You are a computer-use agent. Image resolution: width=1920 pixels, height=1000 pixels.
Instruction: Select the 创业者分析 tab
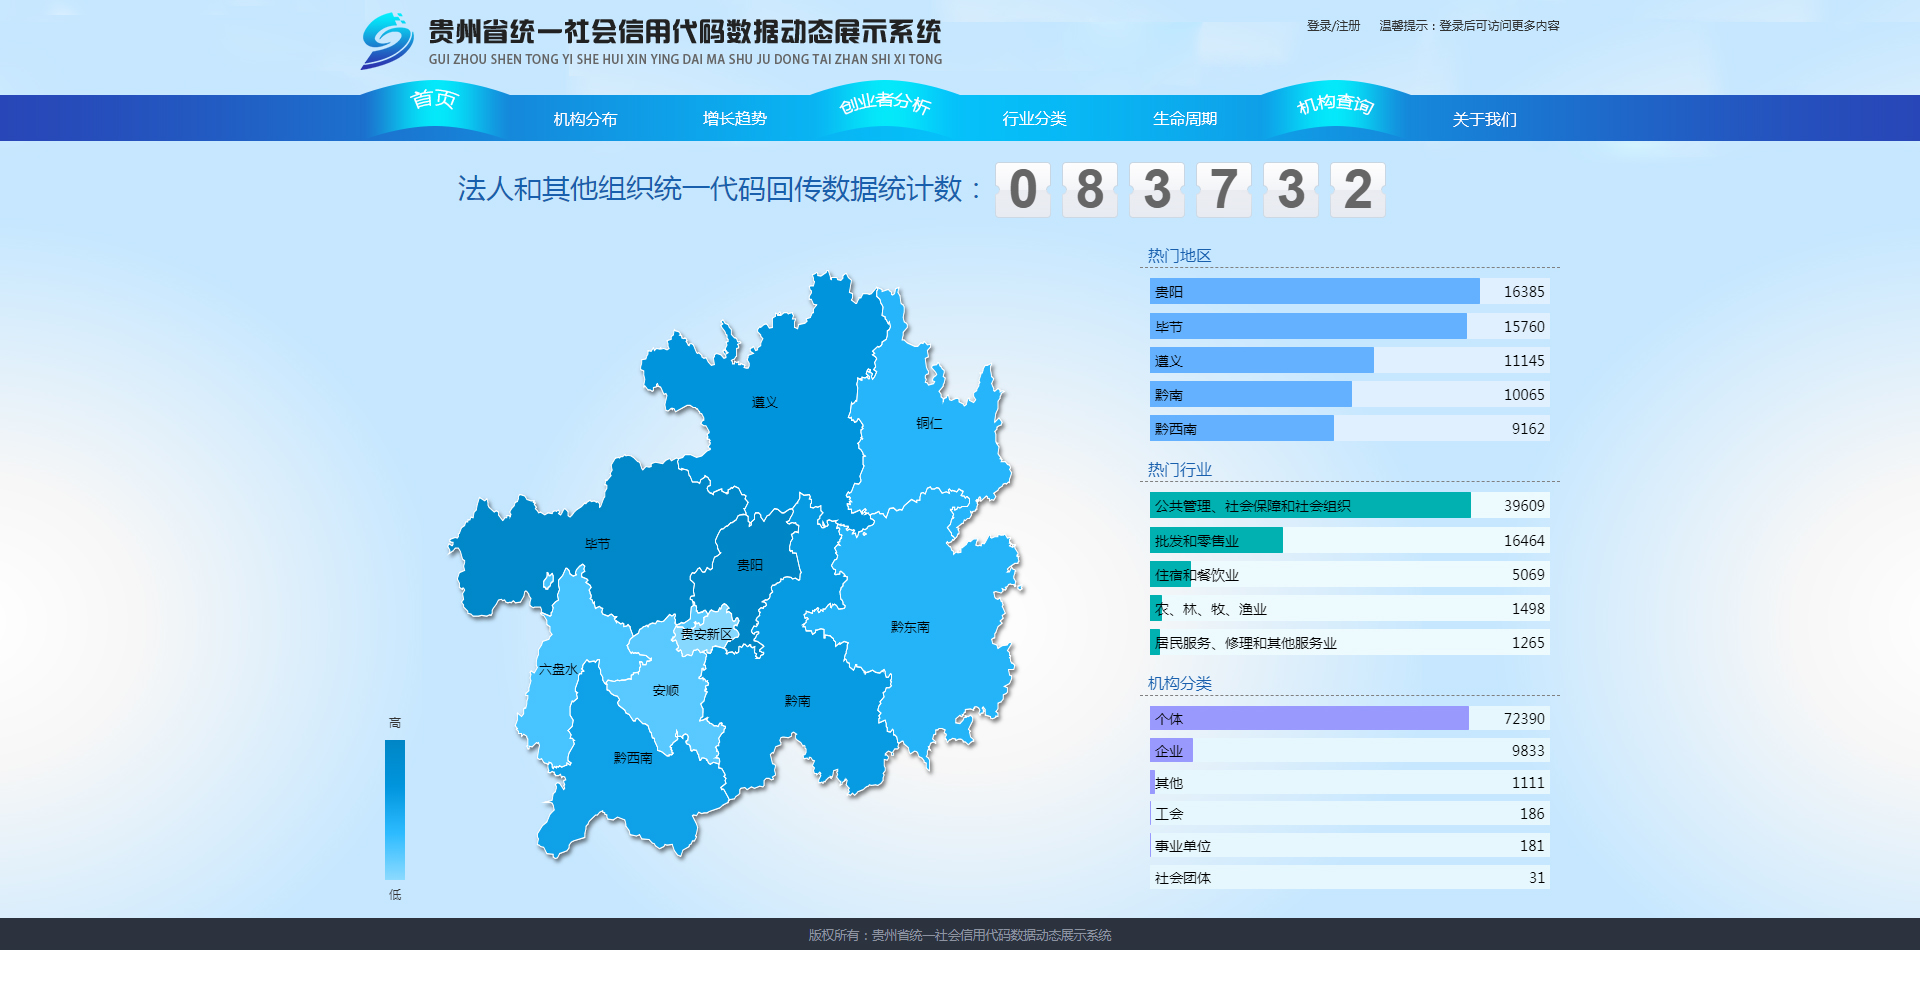885,103
